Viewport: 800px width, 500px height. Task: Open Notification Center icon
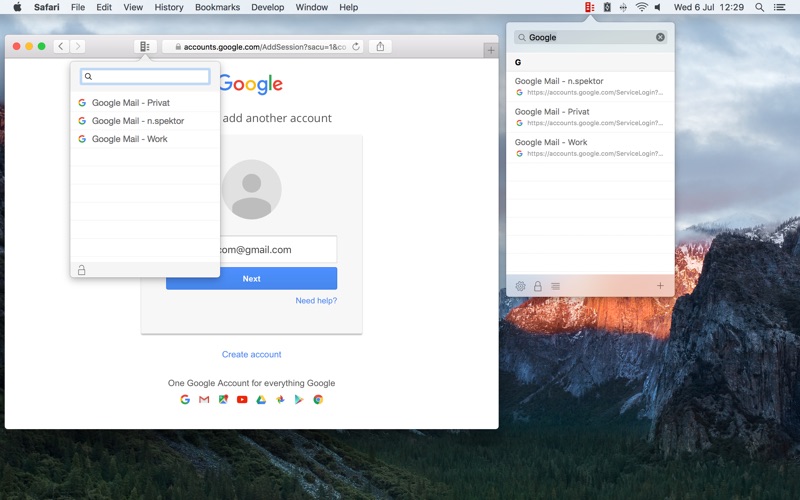tap(780, 7)
